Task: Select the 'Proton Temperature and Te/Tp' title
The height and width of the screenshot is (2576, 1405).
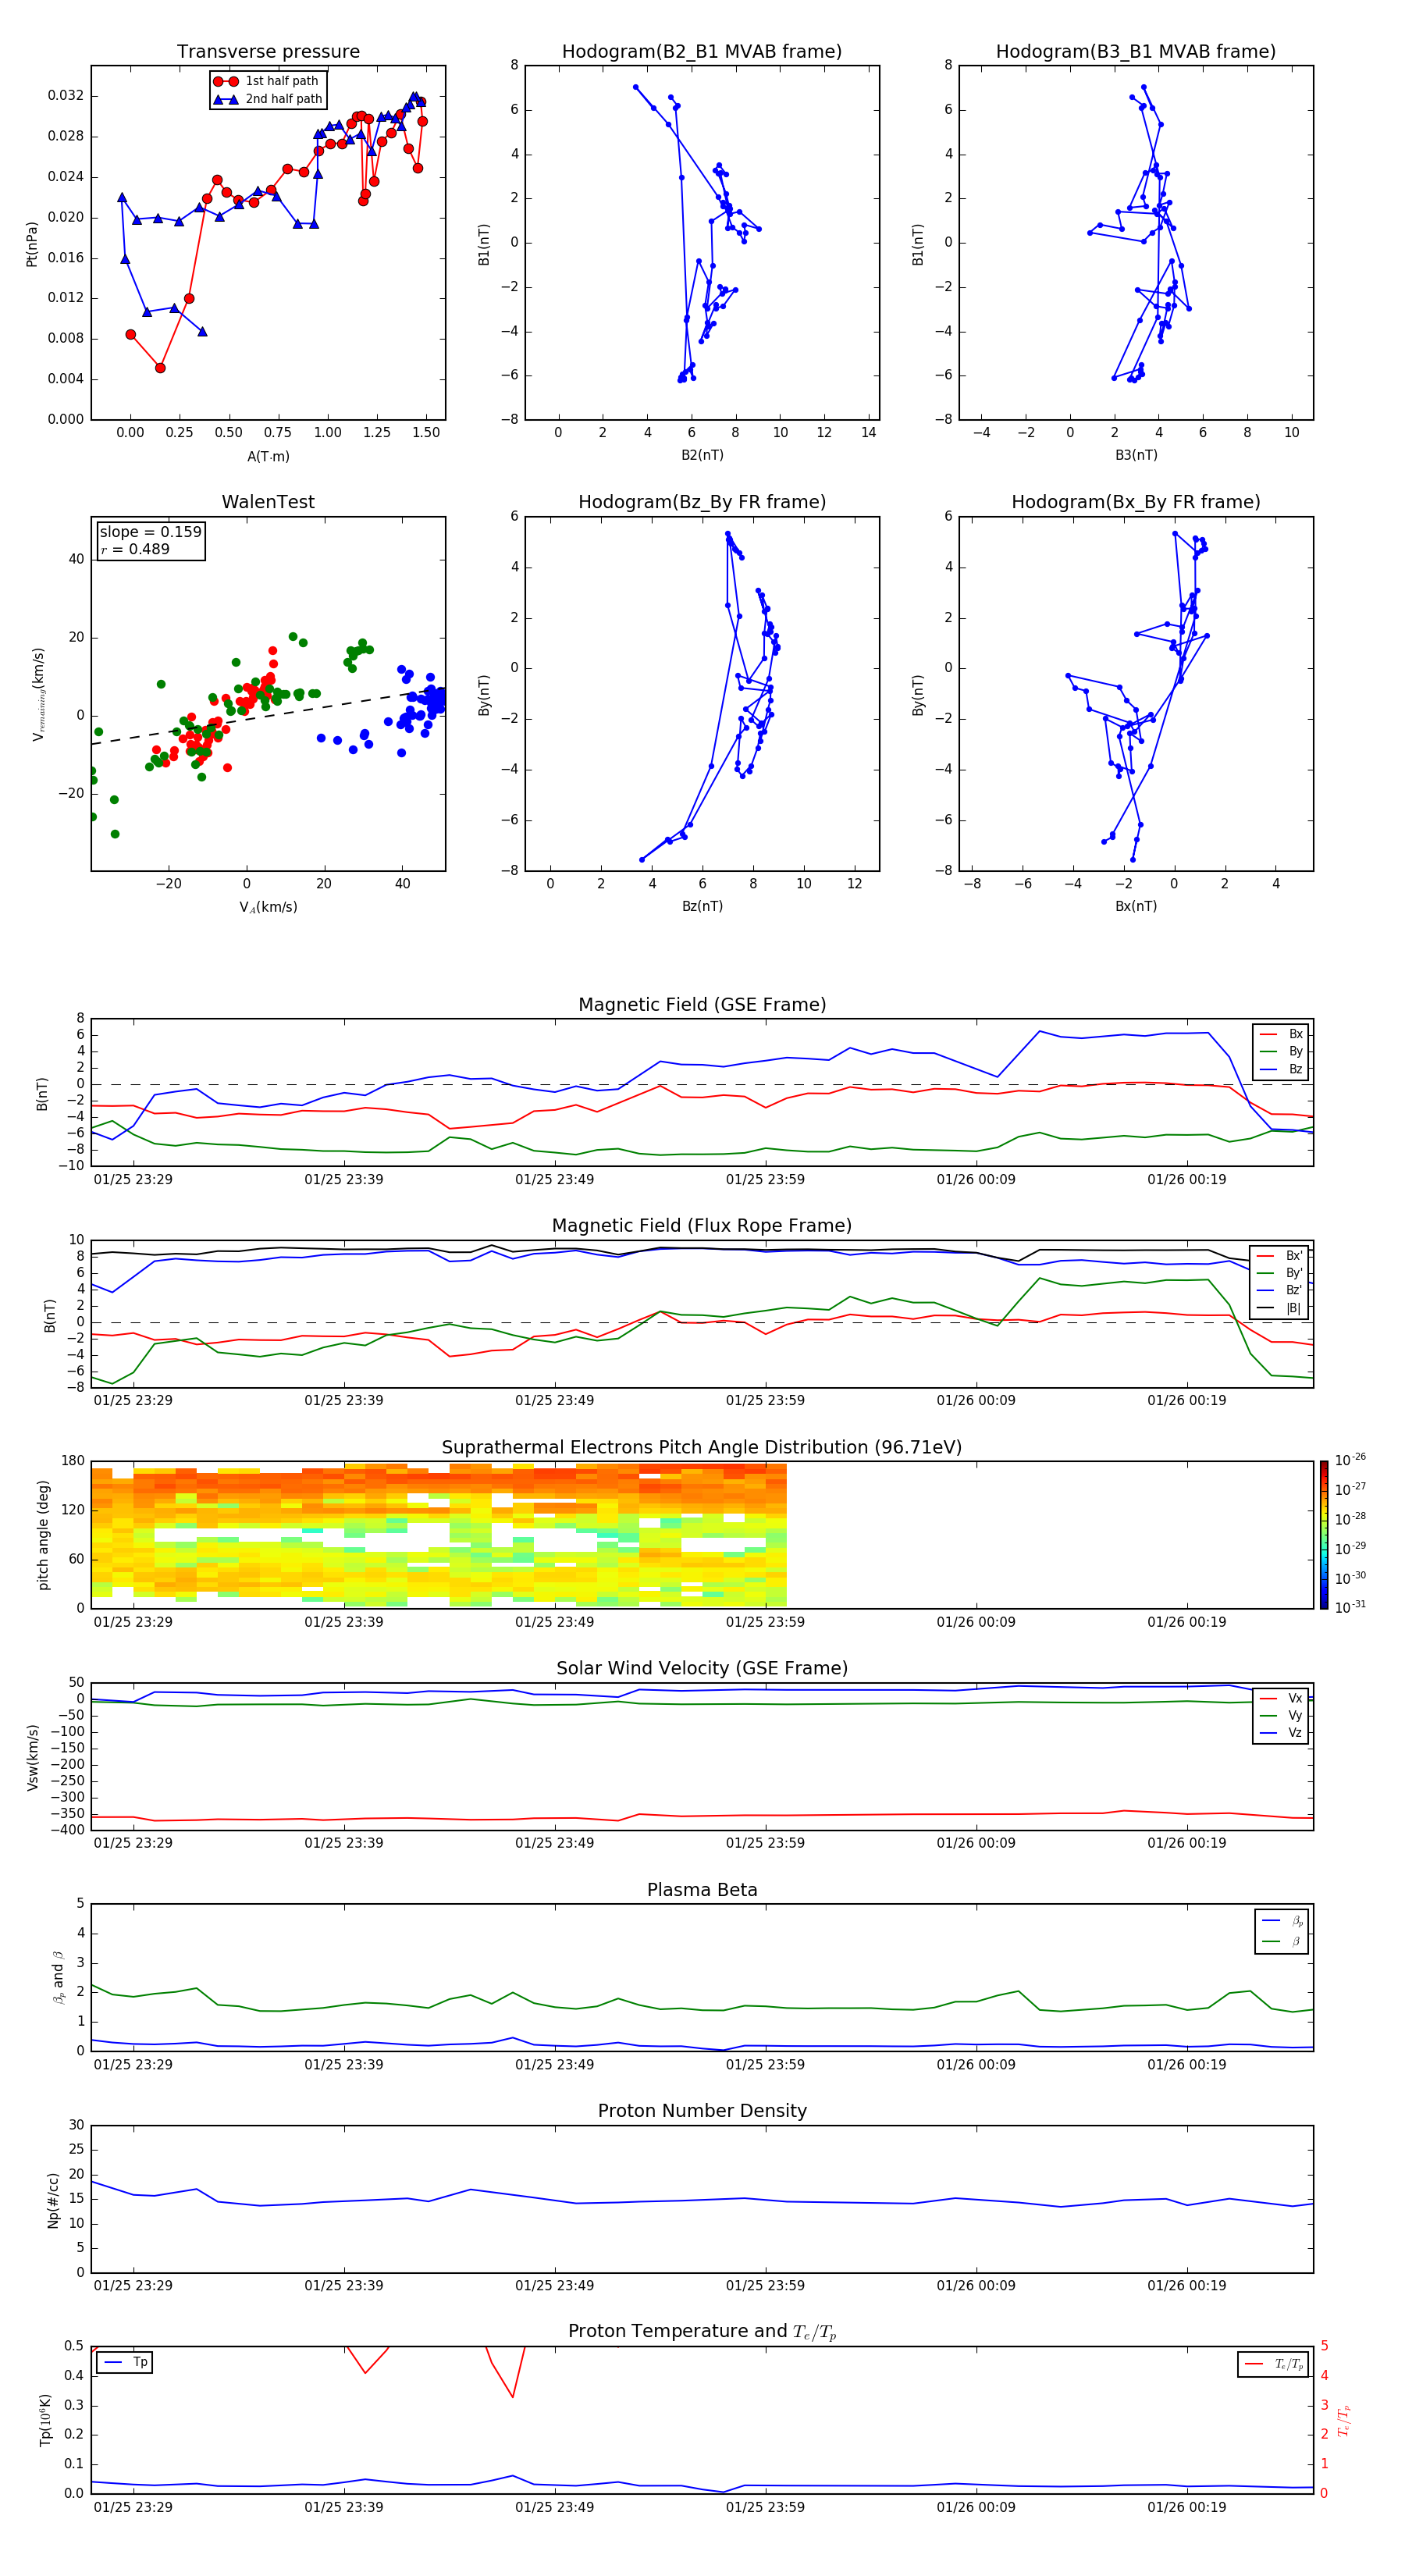Action: [702, 2332]
